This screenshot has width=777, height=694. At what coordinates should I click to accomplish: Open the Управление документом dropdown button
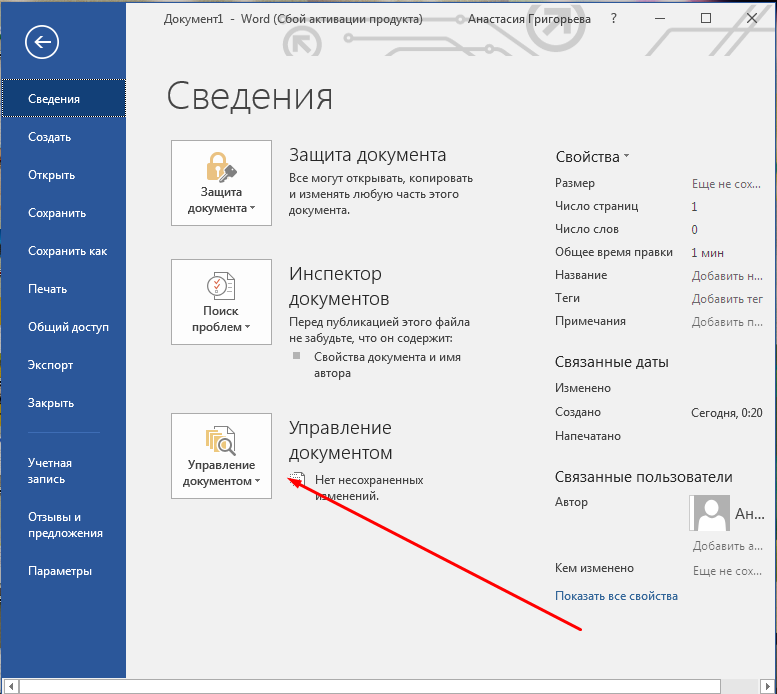click(x=222, y=456)
